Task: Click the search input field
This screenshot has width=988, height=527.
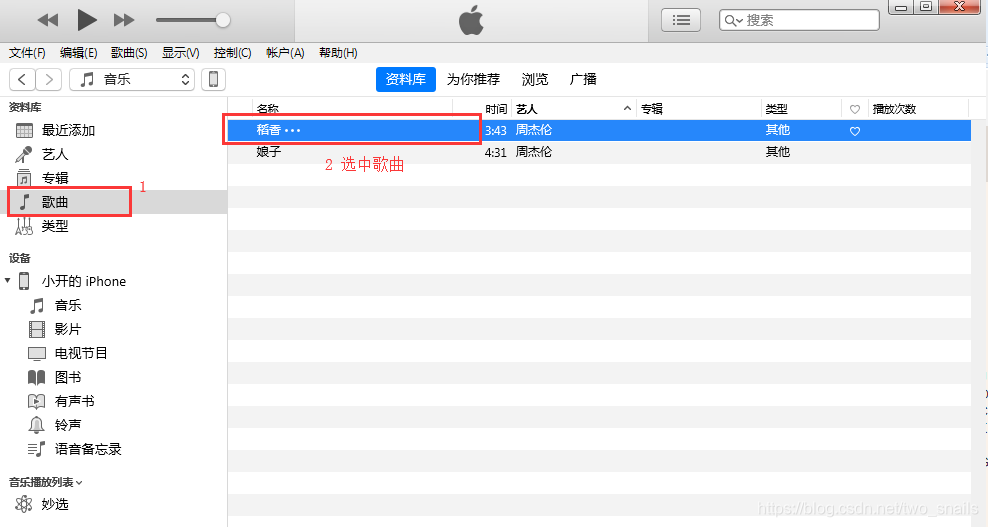Action: 799,20
